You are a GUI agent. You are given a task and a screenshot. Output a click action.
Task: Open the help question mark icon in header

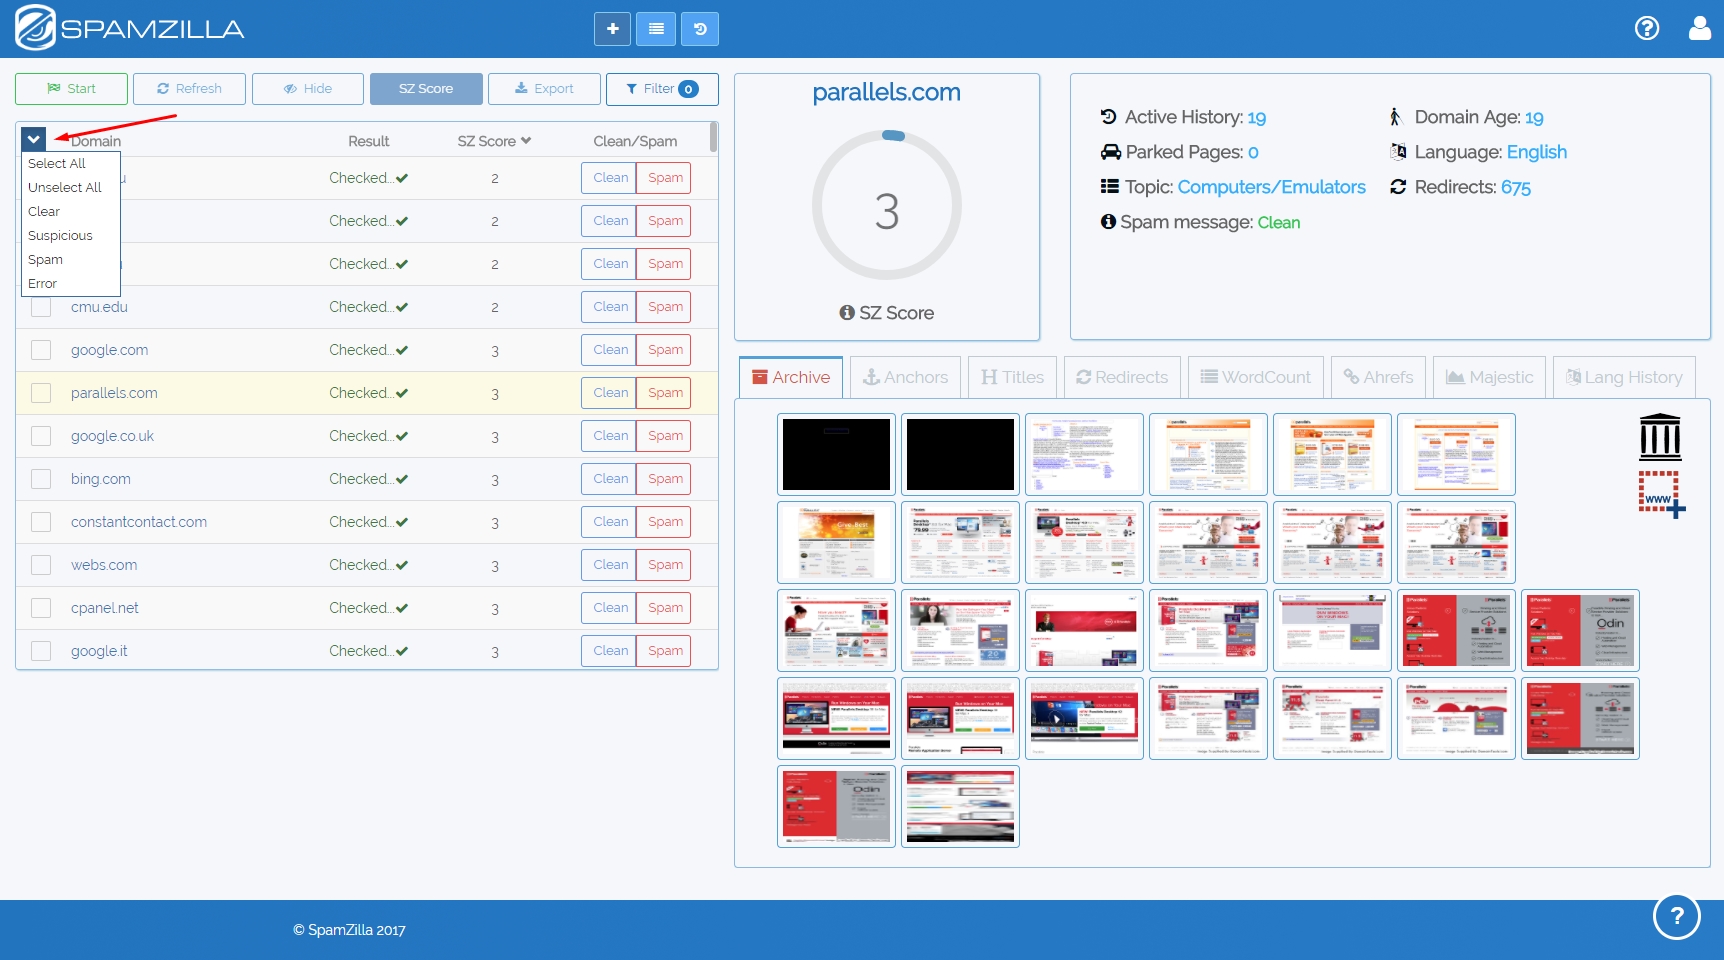click(1647, 28)
